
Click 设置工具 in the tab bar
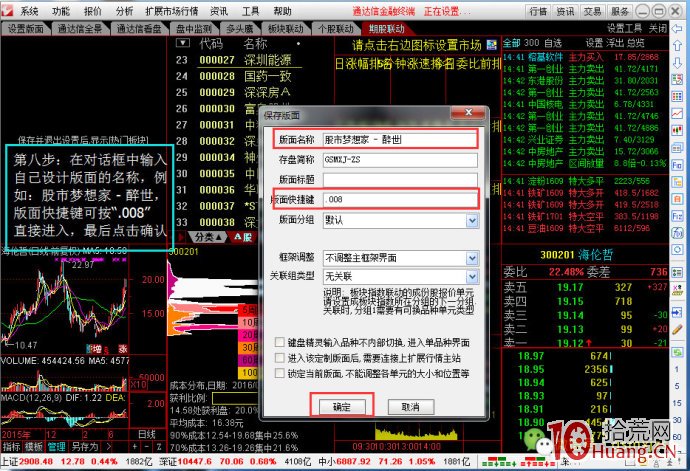pos(624,29)
